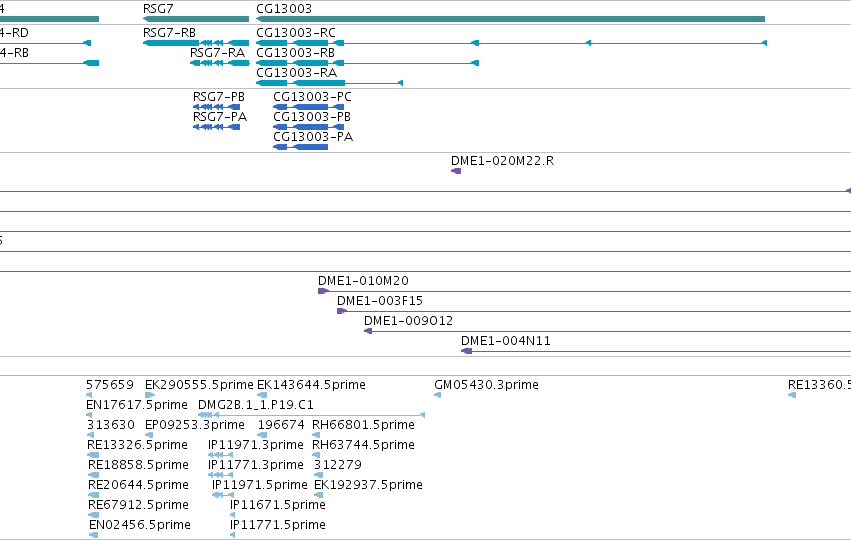Click the EK143644.5prime EST
Image resolution: width=851 pixels, height=540 pixels.
click(x=262, y=395)
